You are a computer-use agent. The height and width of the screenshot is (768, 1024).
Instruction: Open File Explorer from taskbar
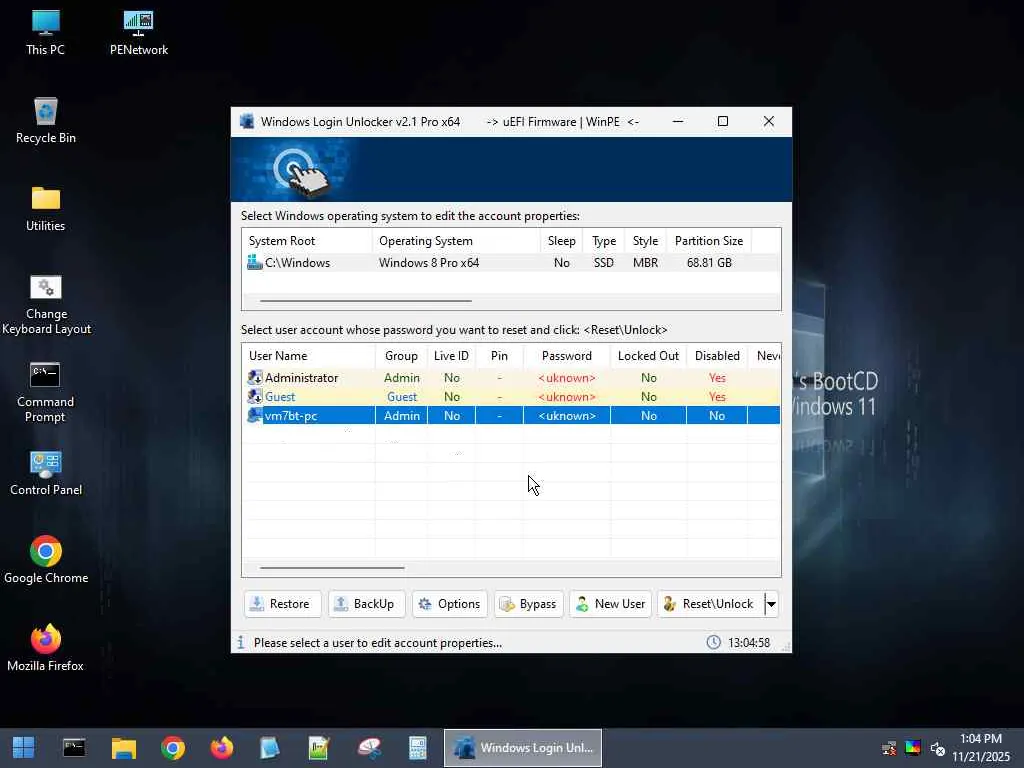coord(123,748)
